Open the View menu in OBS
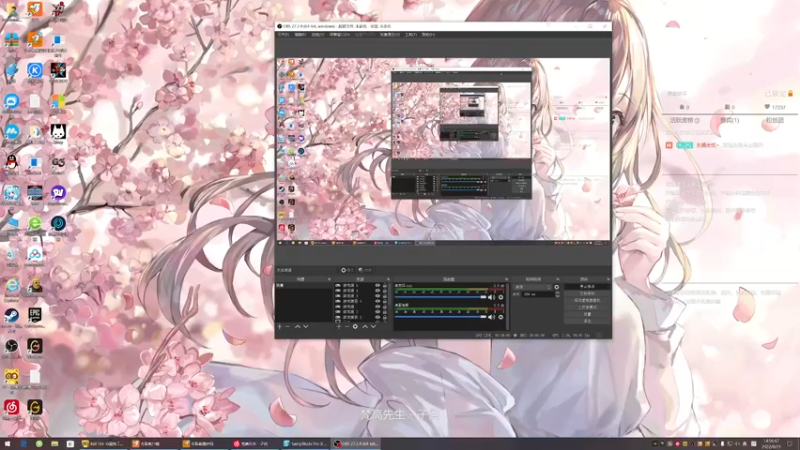 click(318, 34)
